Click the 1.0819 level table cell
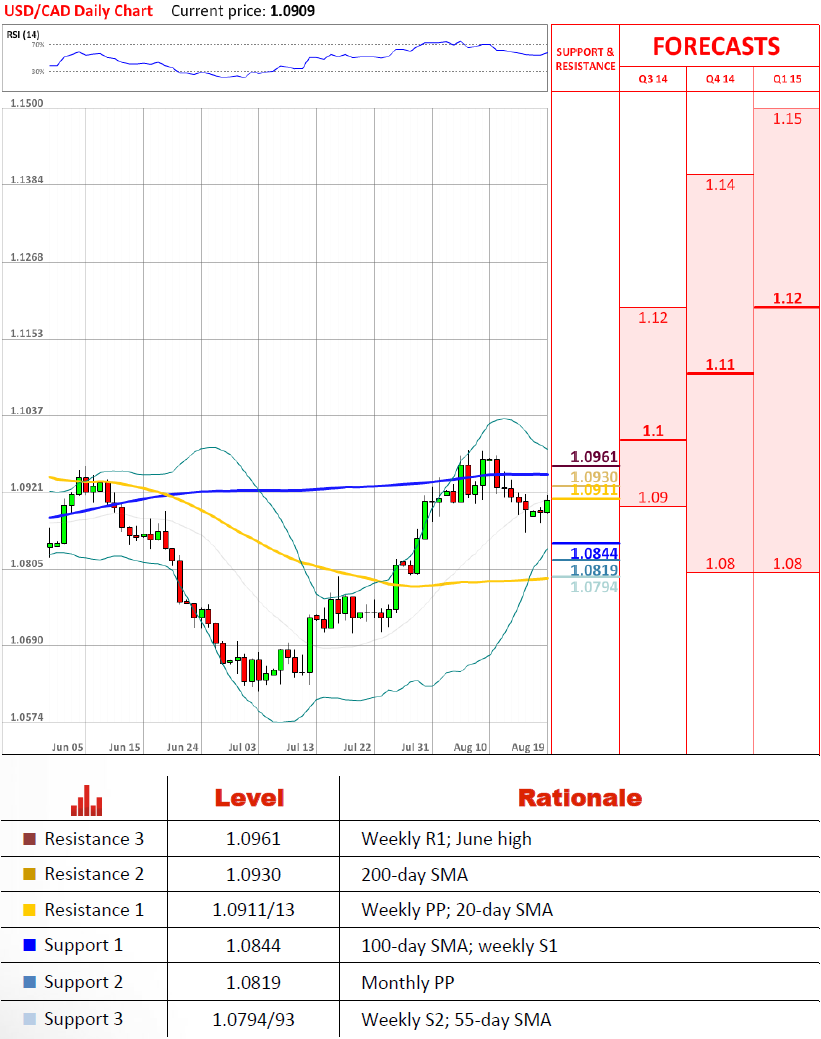Screen dimensions: 821x1039 [253, 983]
